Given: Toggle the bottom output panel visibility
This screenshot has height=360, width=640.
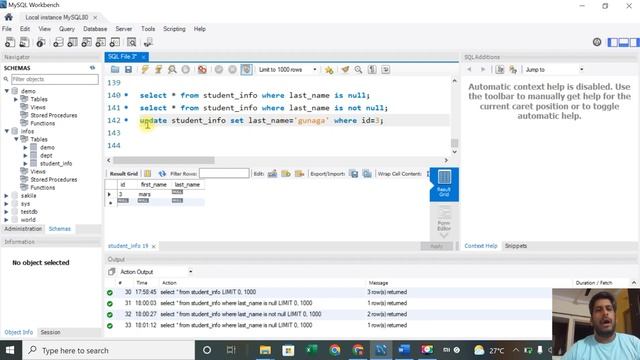Looking at the screenshot, I should (623, 42).
